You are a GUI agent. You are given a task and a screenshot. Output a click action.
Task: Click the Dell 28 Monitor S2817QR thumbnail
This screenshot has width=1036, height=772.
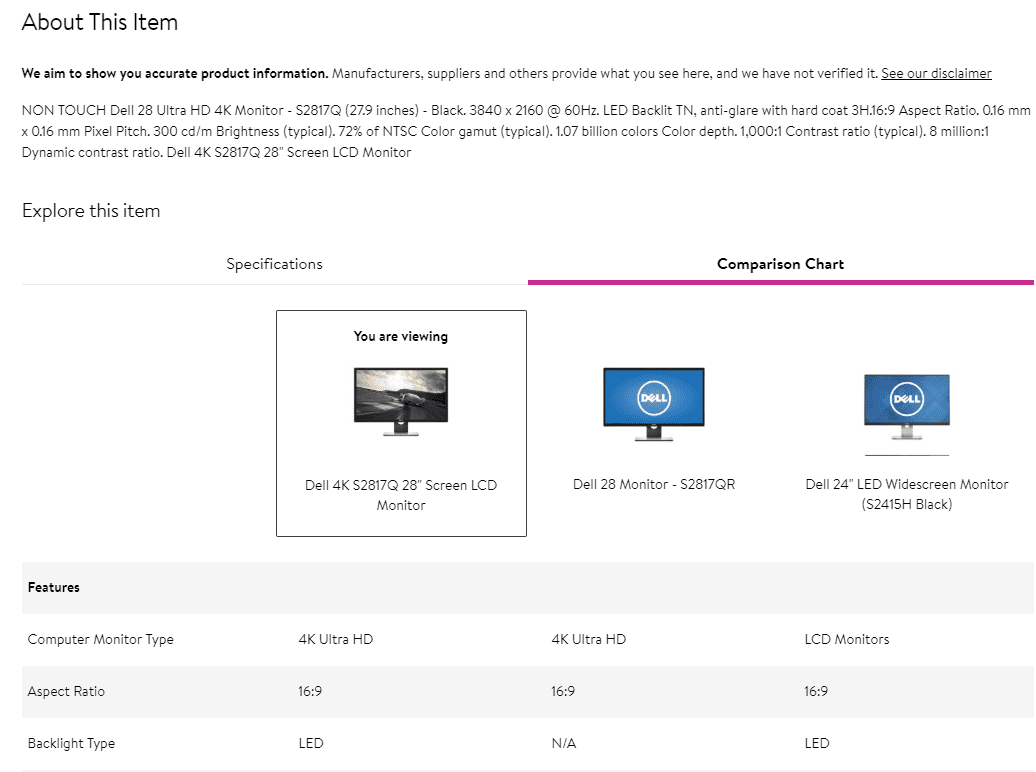click(x=653, y=404)
